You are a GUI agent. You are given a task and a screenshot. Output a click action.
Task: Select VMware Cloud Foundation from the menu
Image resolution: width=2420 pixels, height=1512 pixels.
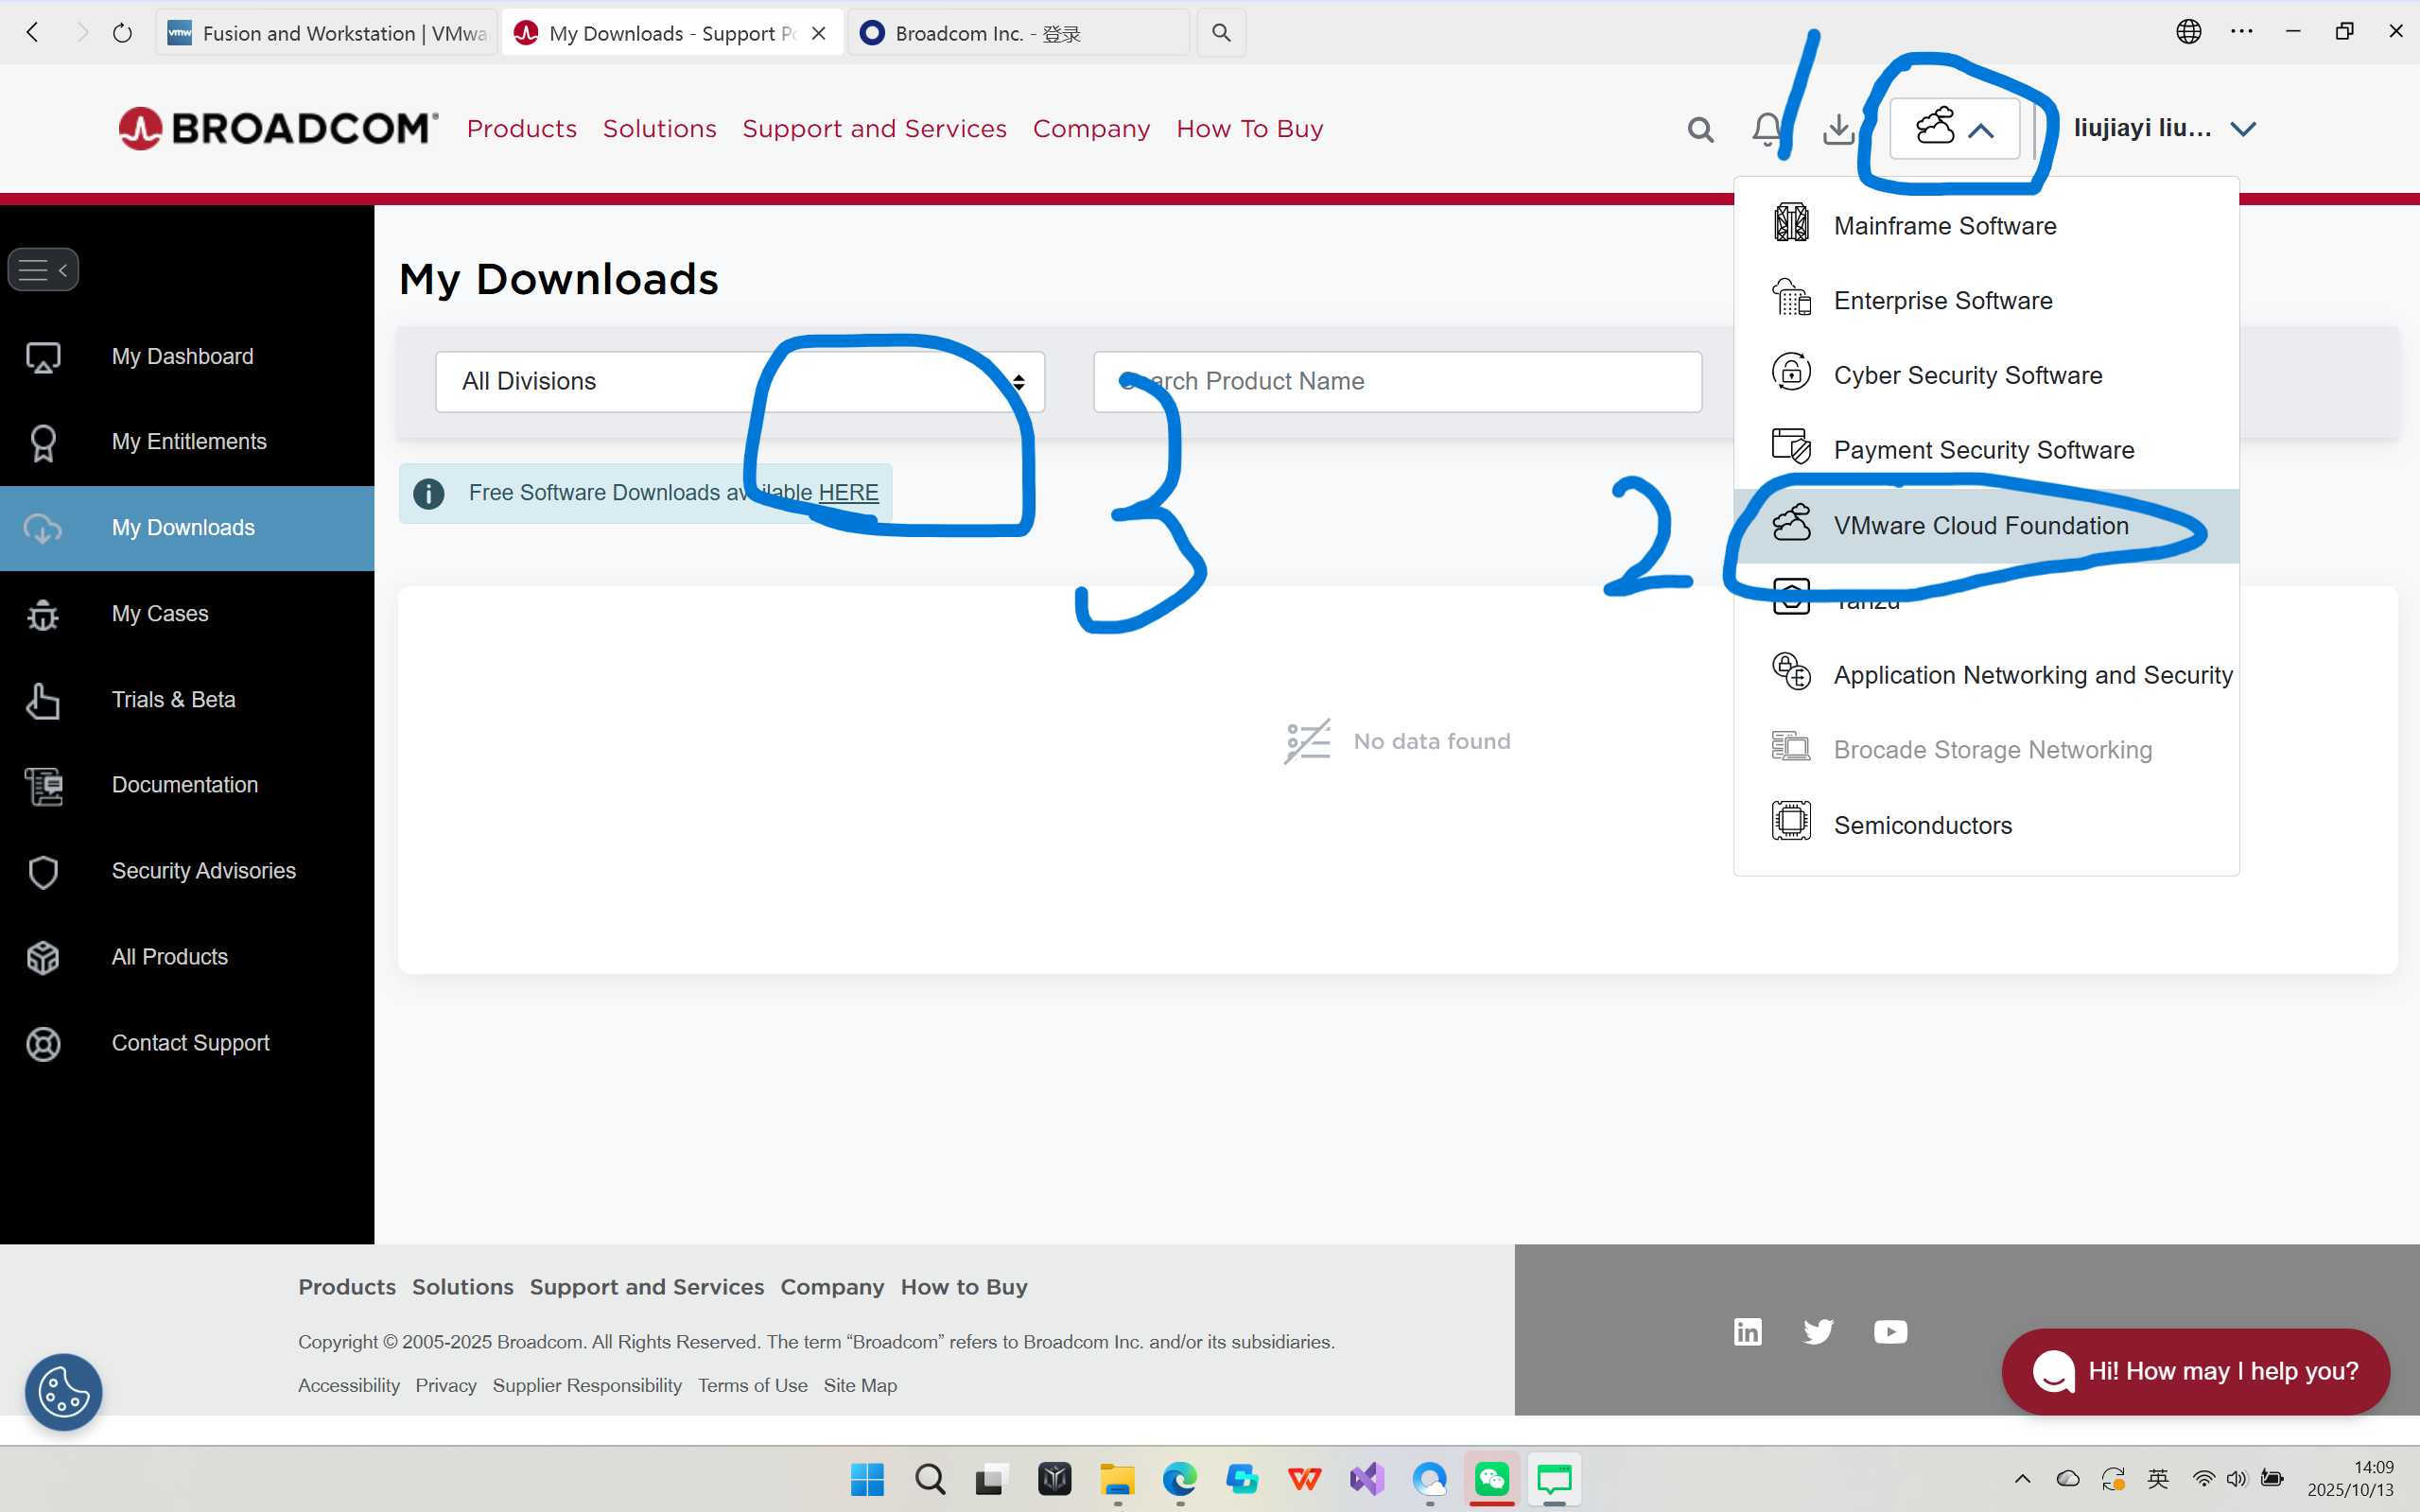pyautogui.click(x=1980, y=526)
